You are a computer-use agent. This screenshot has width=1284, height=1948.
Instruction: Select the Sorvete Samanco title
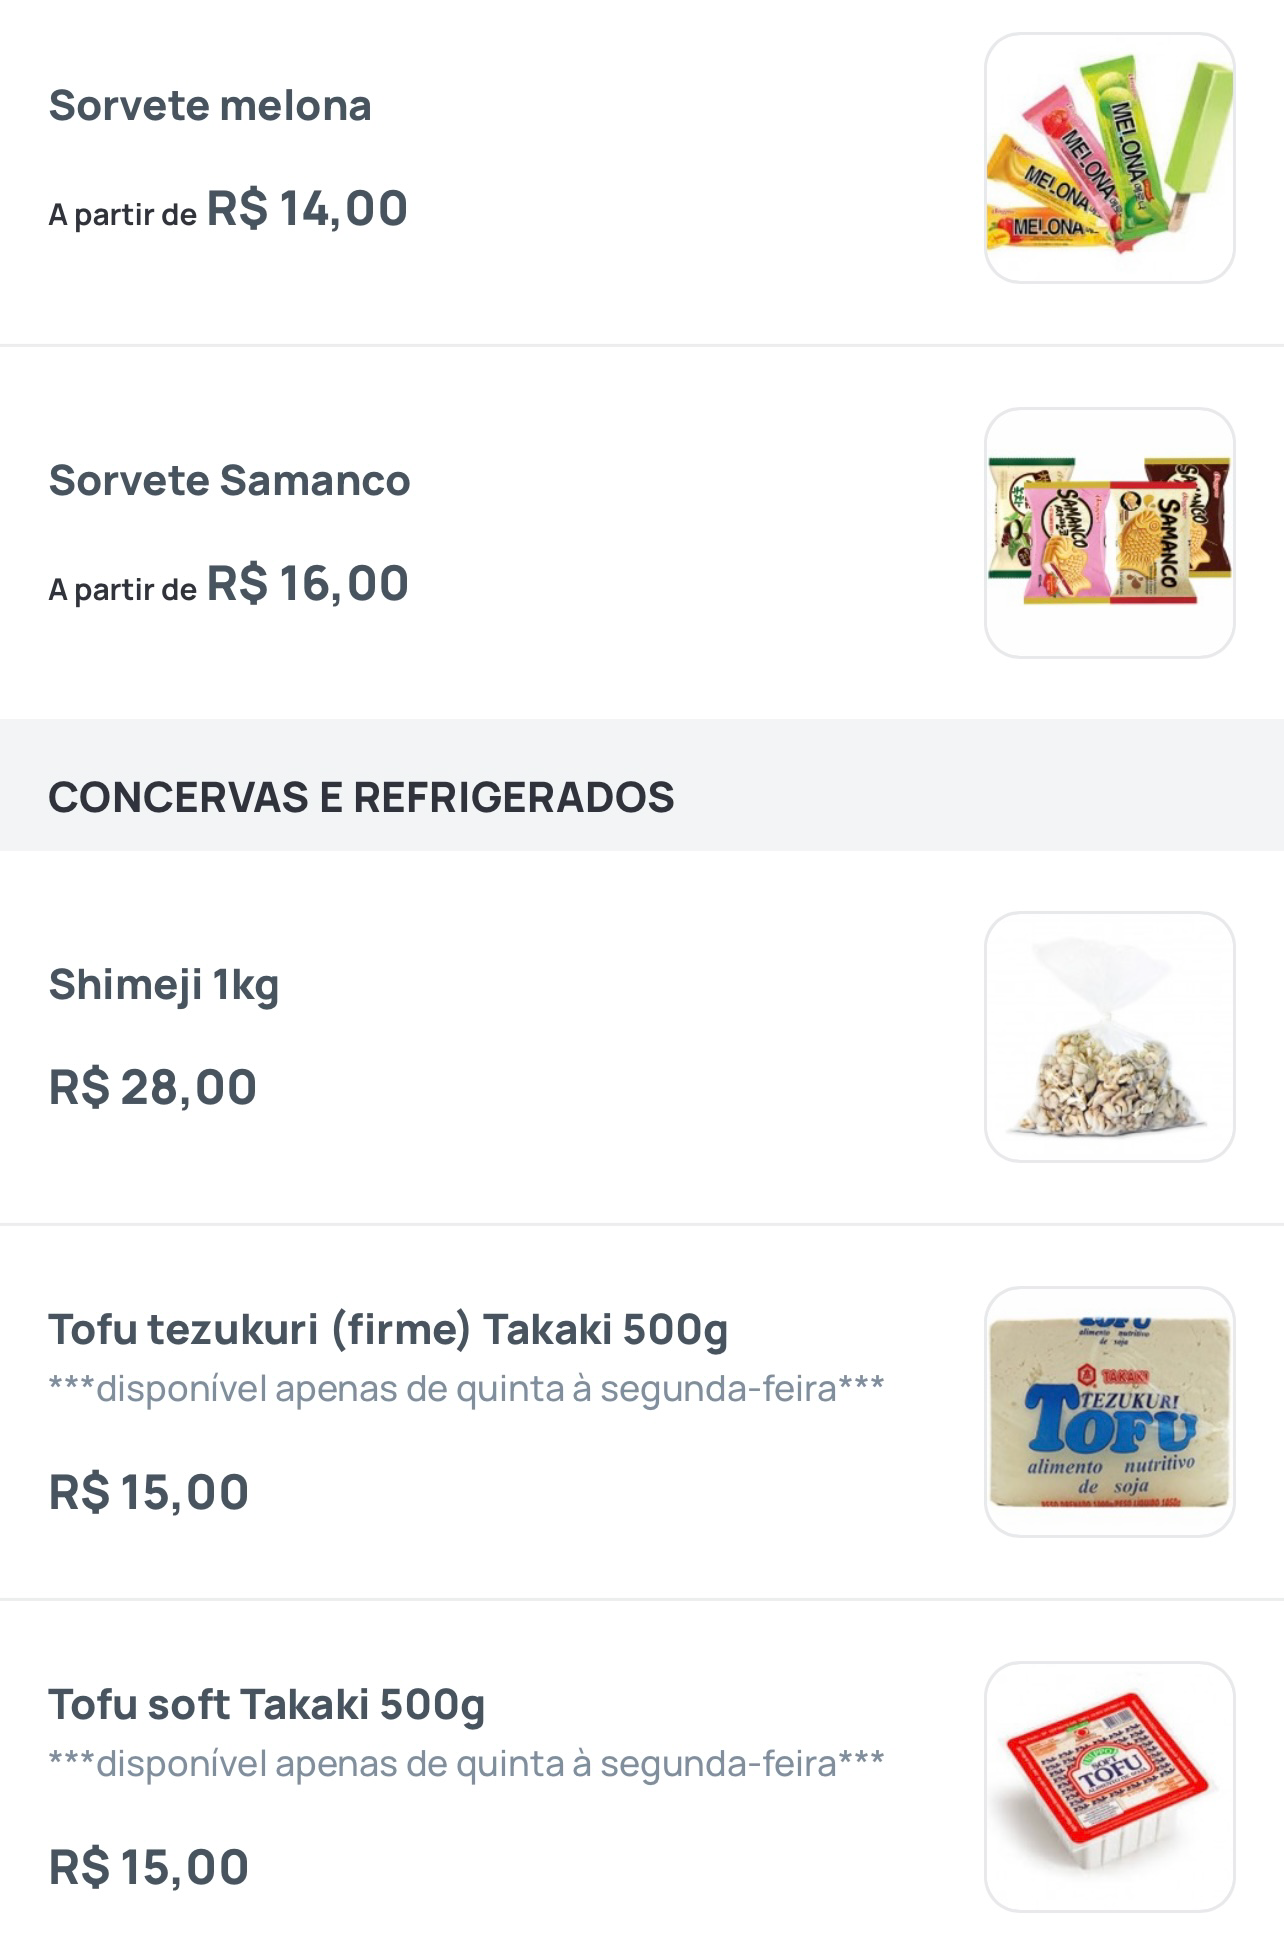[x=229, y=480]
